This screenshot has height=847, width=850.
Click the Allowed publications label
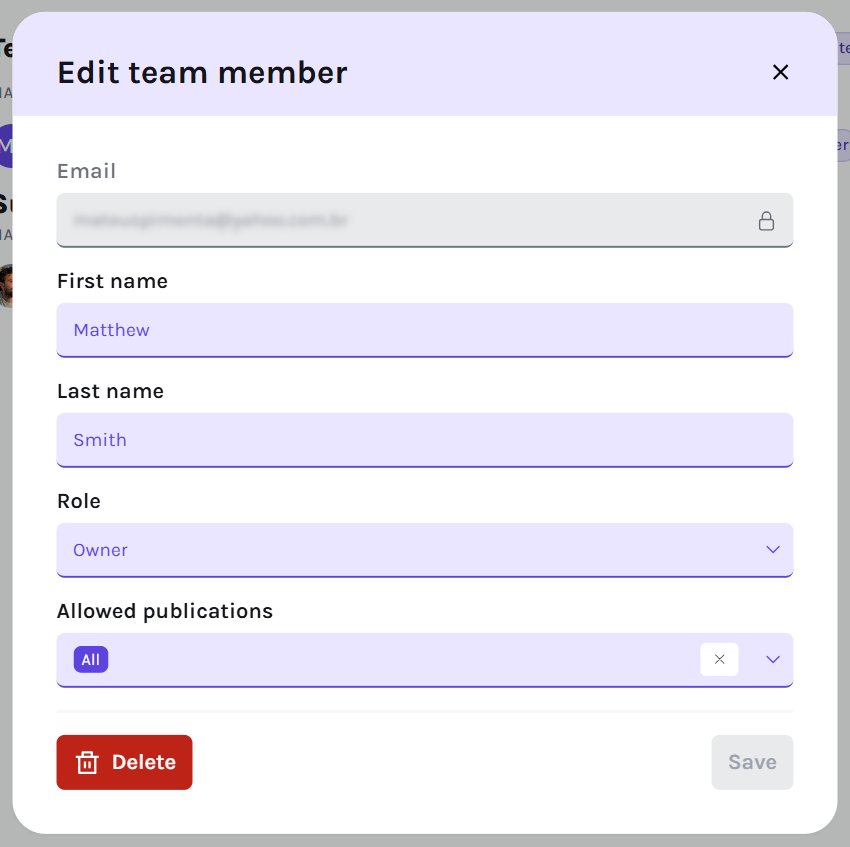click(x=165, y=611)
